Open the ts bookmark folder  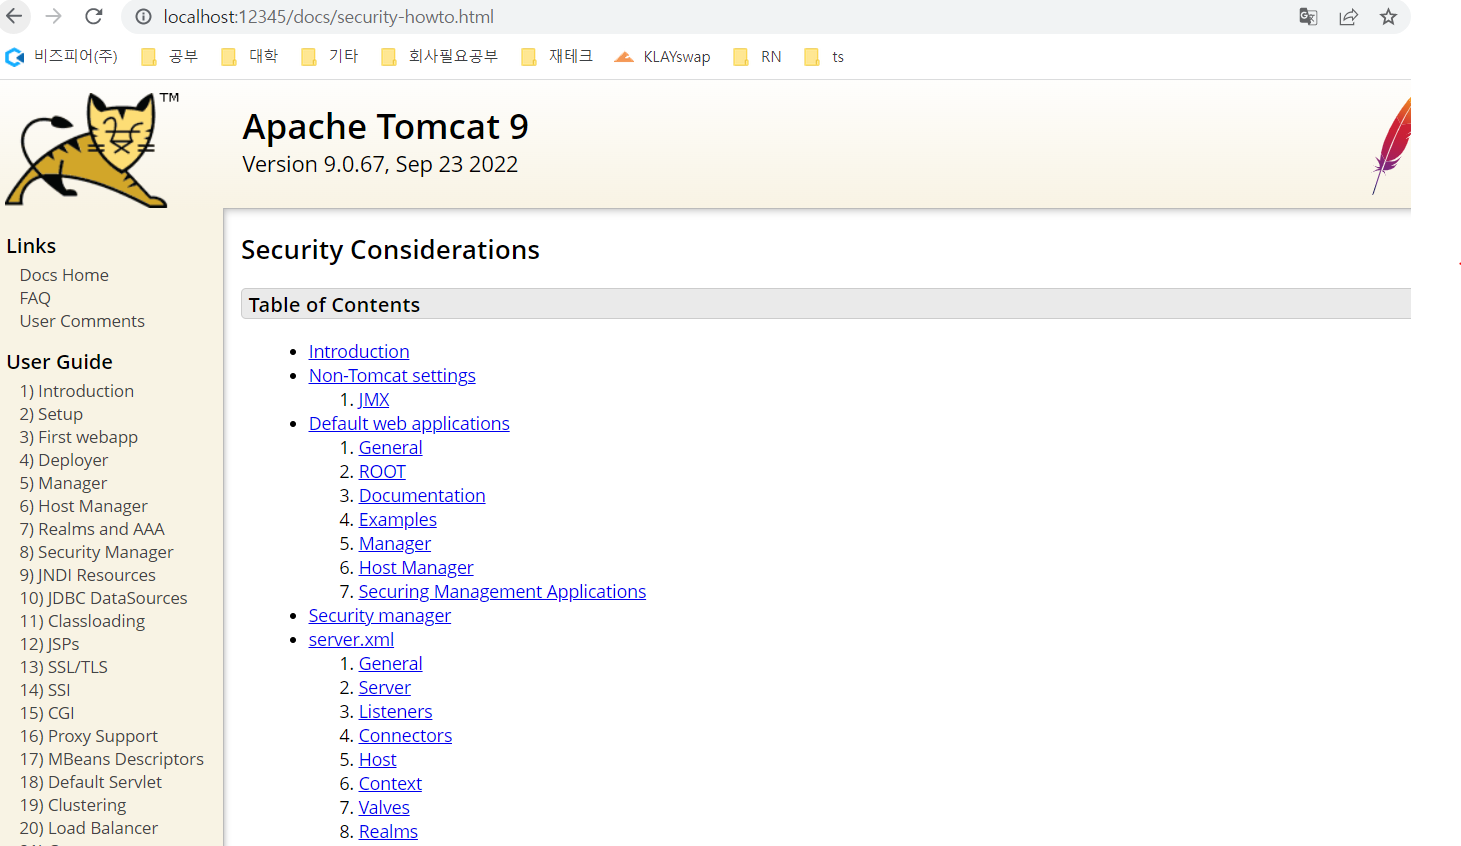tap(825, 57)
